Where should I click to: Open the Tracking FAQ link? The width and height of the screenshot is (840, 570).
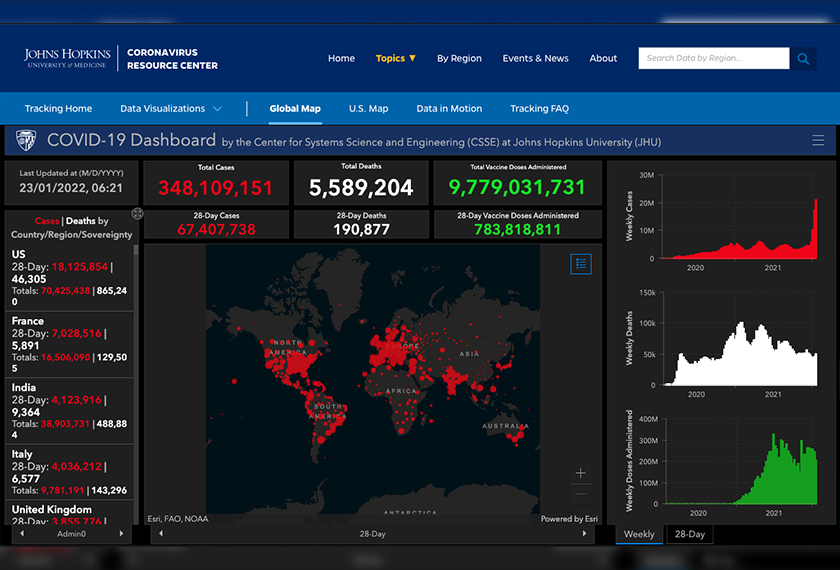tap(539, 109)
